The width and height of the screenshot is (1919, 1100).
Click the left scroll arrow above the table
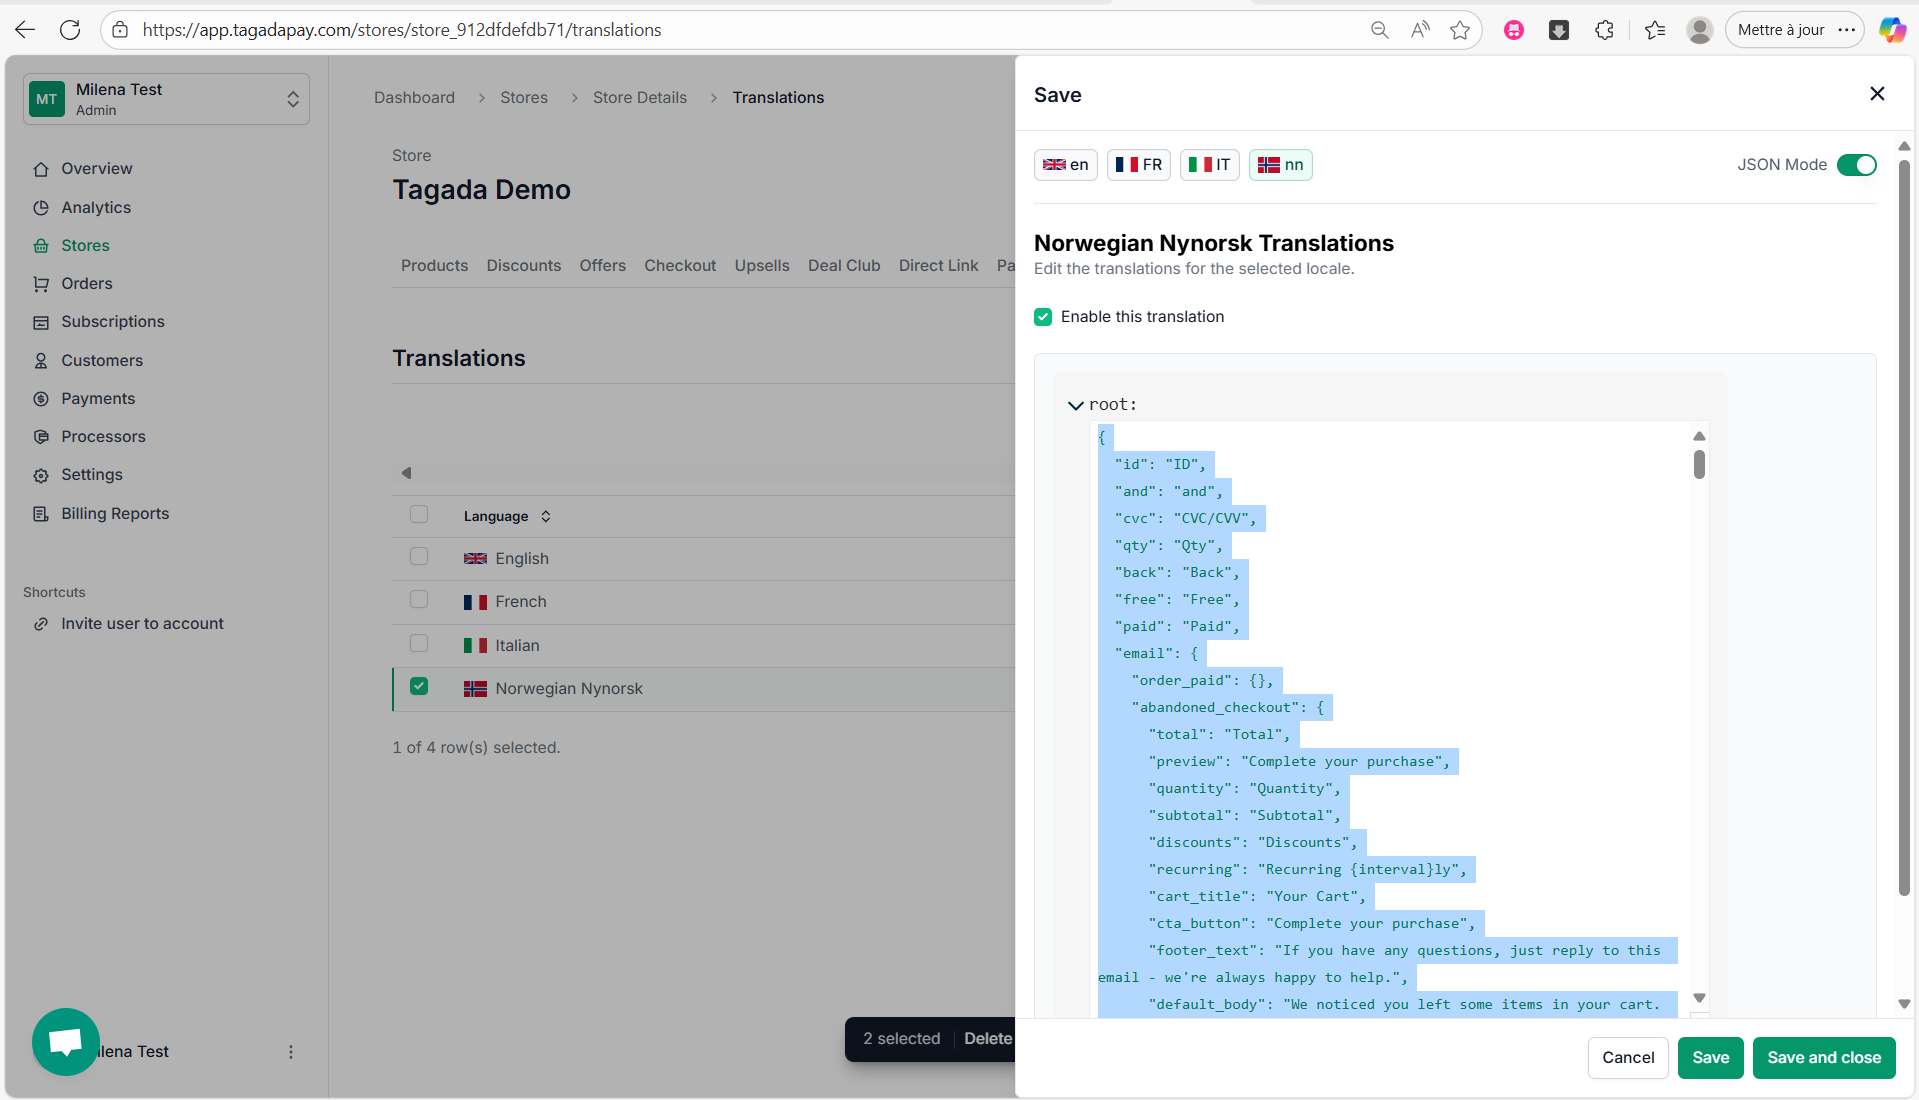[406, 473]
